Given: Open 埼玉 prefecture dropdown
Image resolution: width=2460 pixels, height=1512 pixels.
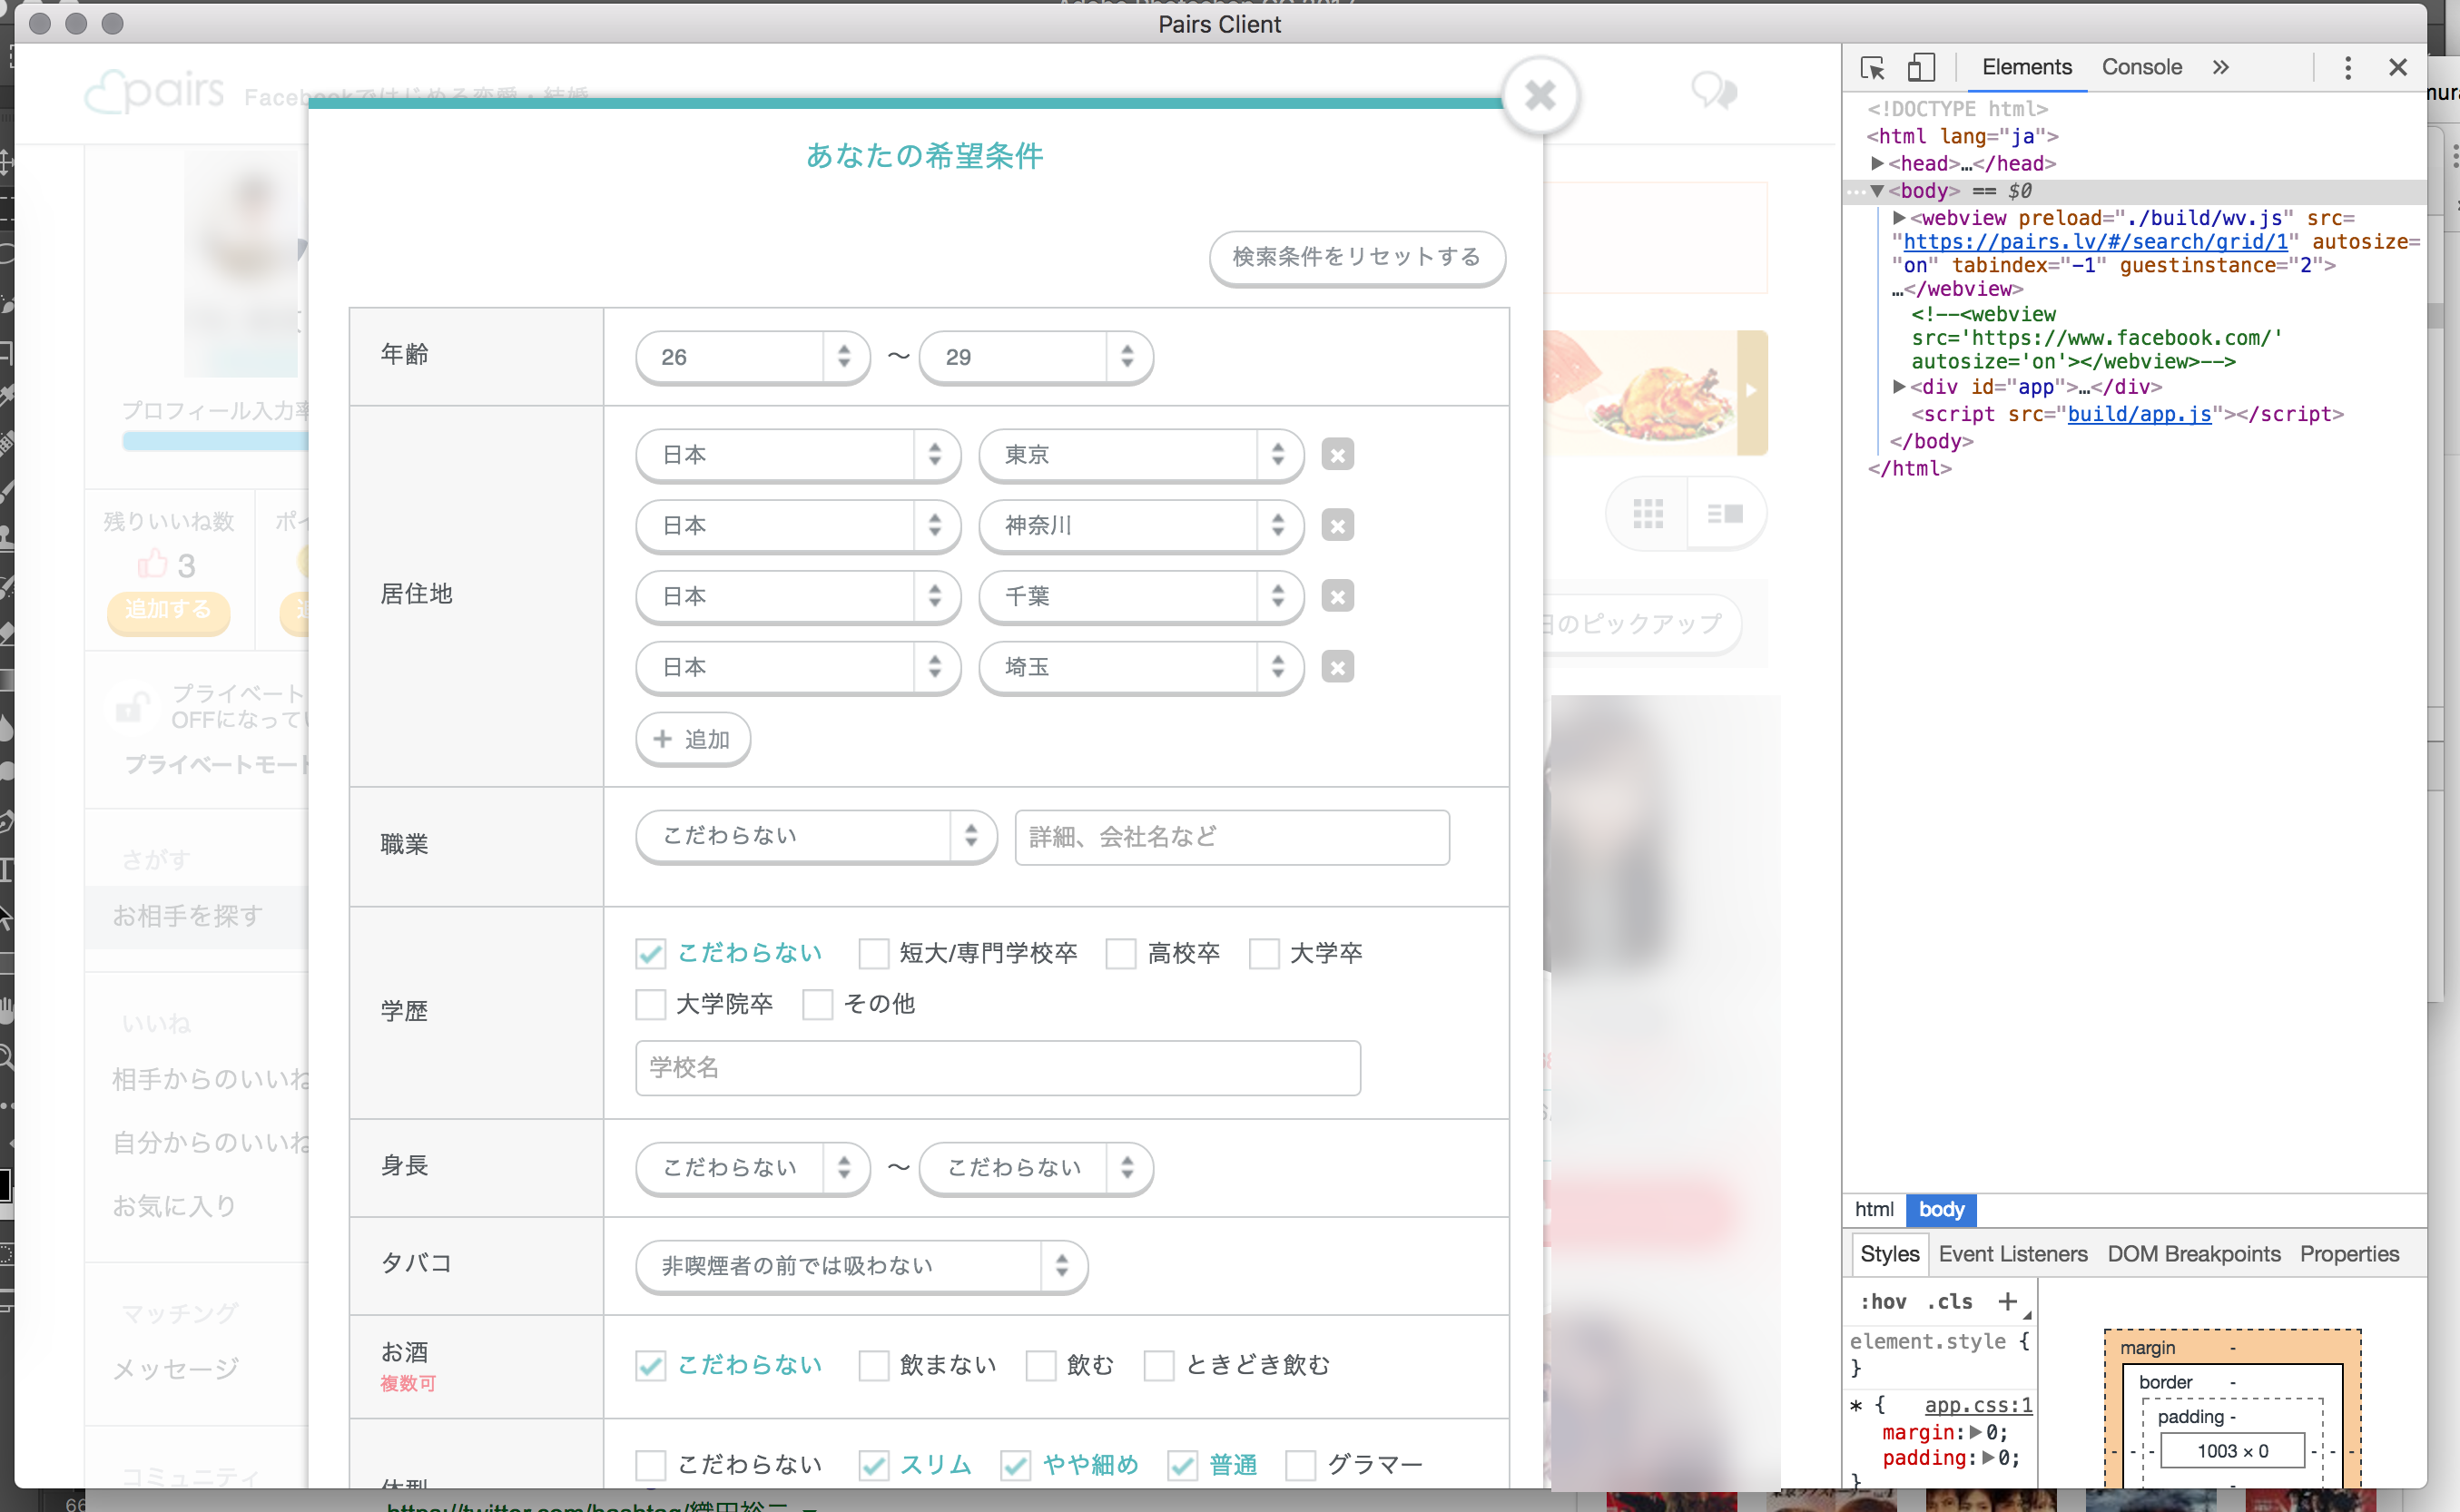Looking at the screenshot, I should pyautogui.click(x=1141, y=667).
